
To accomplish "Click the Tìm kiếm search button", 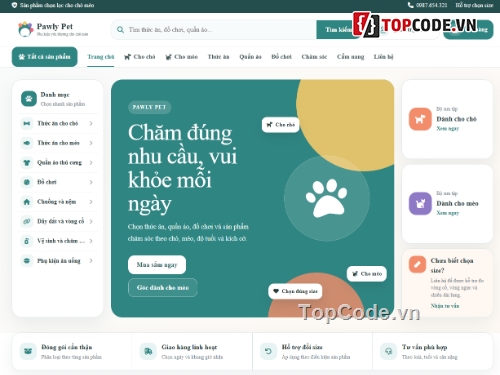I will tap(337, 30).
